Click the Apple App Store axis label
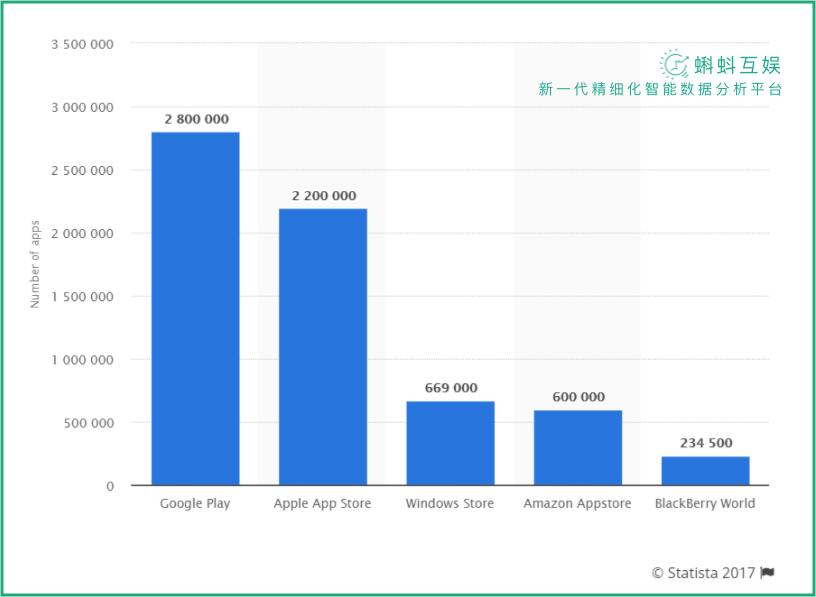This screenshot has height=597, width=816. (323, 504)
